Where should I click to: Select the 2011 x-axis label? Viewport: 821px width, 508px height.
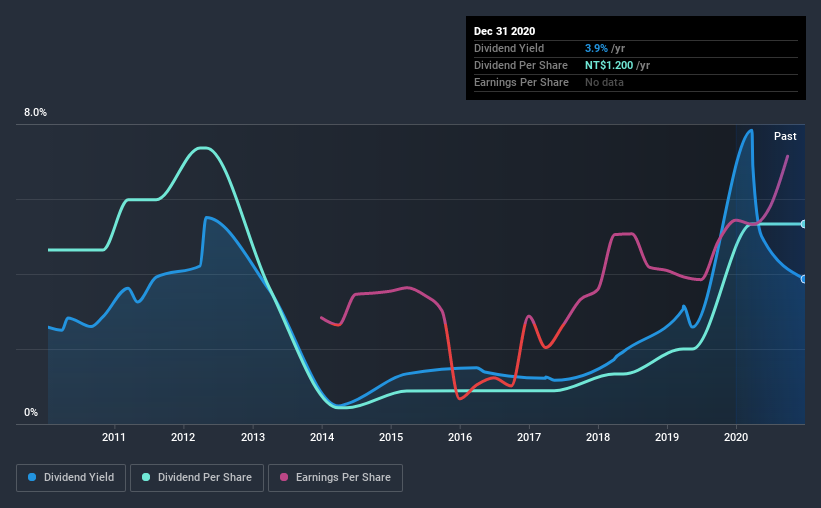click(x=114, y=437)
